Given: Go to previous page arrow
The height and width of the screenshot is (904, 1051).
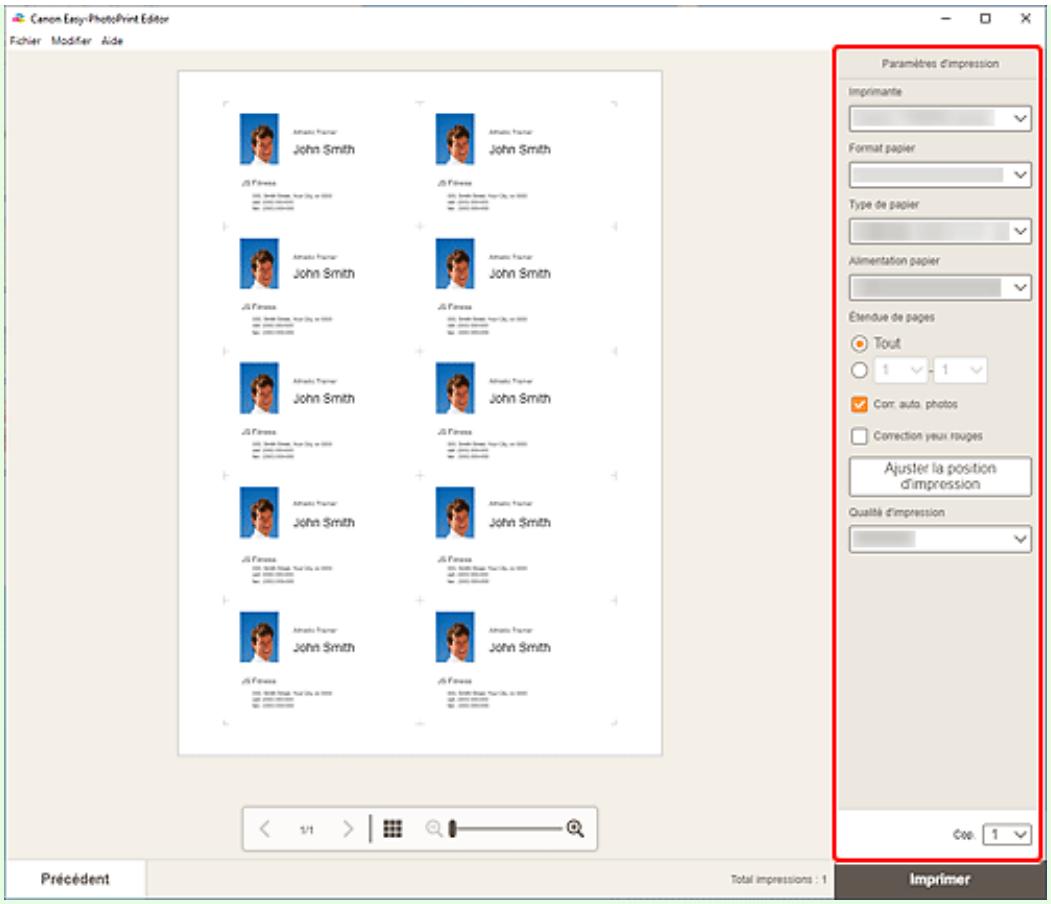Looking at the screenshot, I should (265, 829).
